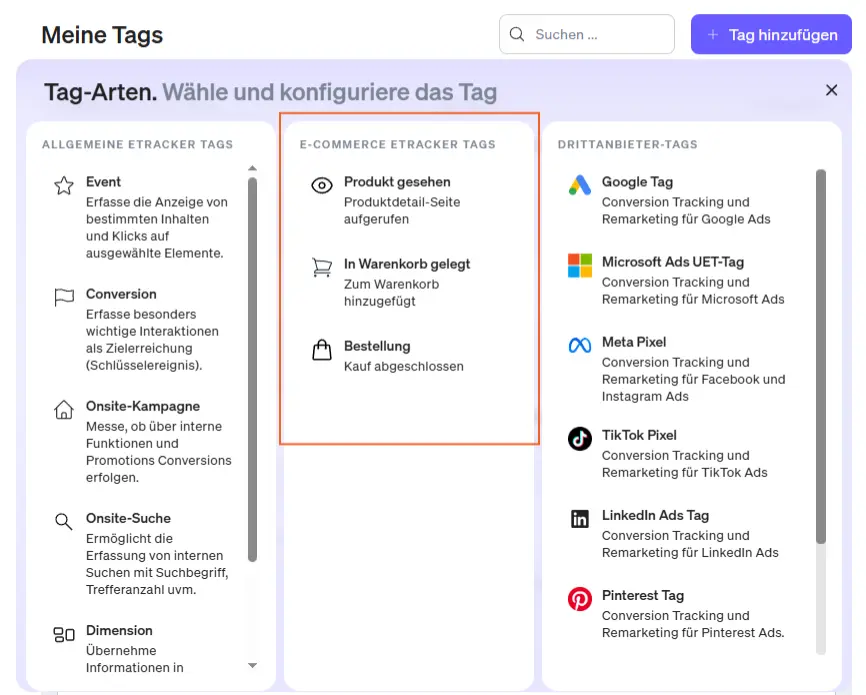Screen dimensions: 866x695
Task: Select the Microsoft Ads UET-Tag icon
Action: [579, 265]
